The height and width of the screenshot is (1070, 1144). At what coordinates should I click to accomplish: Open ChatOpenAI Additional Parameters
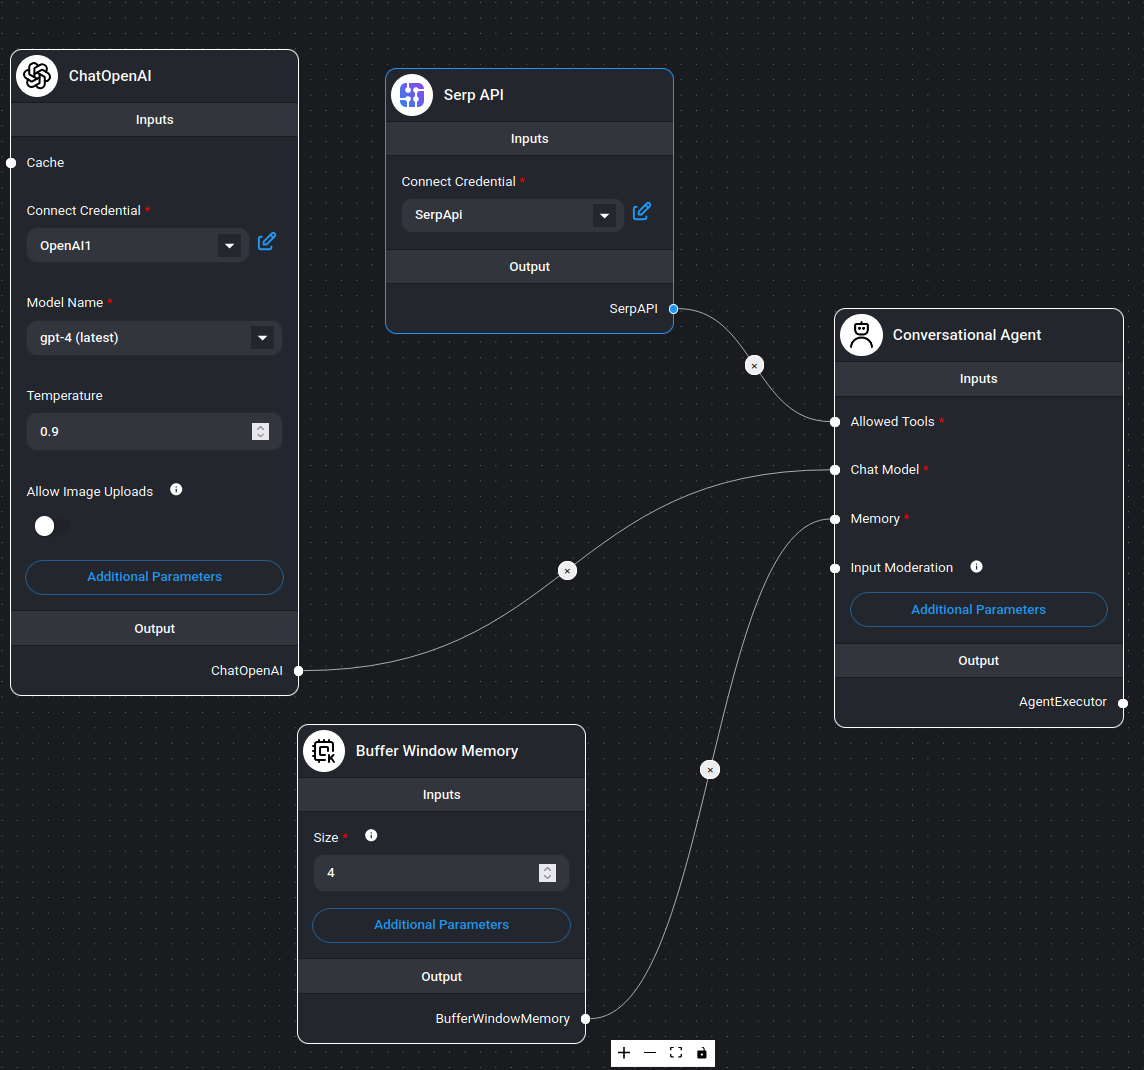pyautogui.click(x=155, y=577)
